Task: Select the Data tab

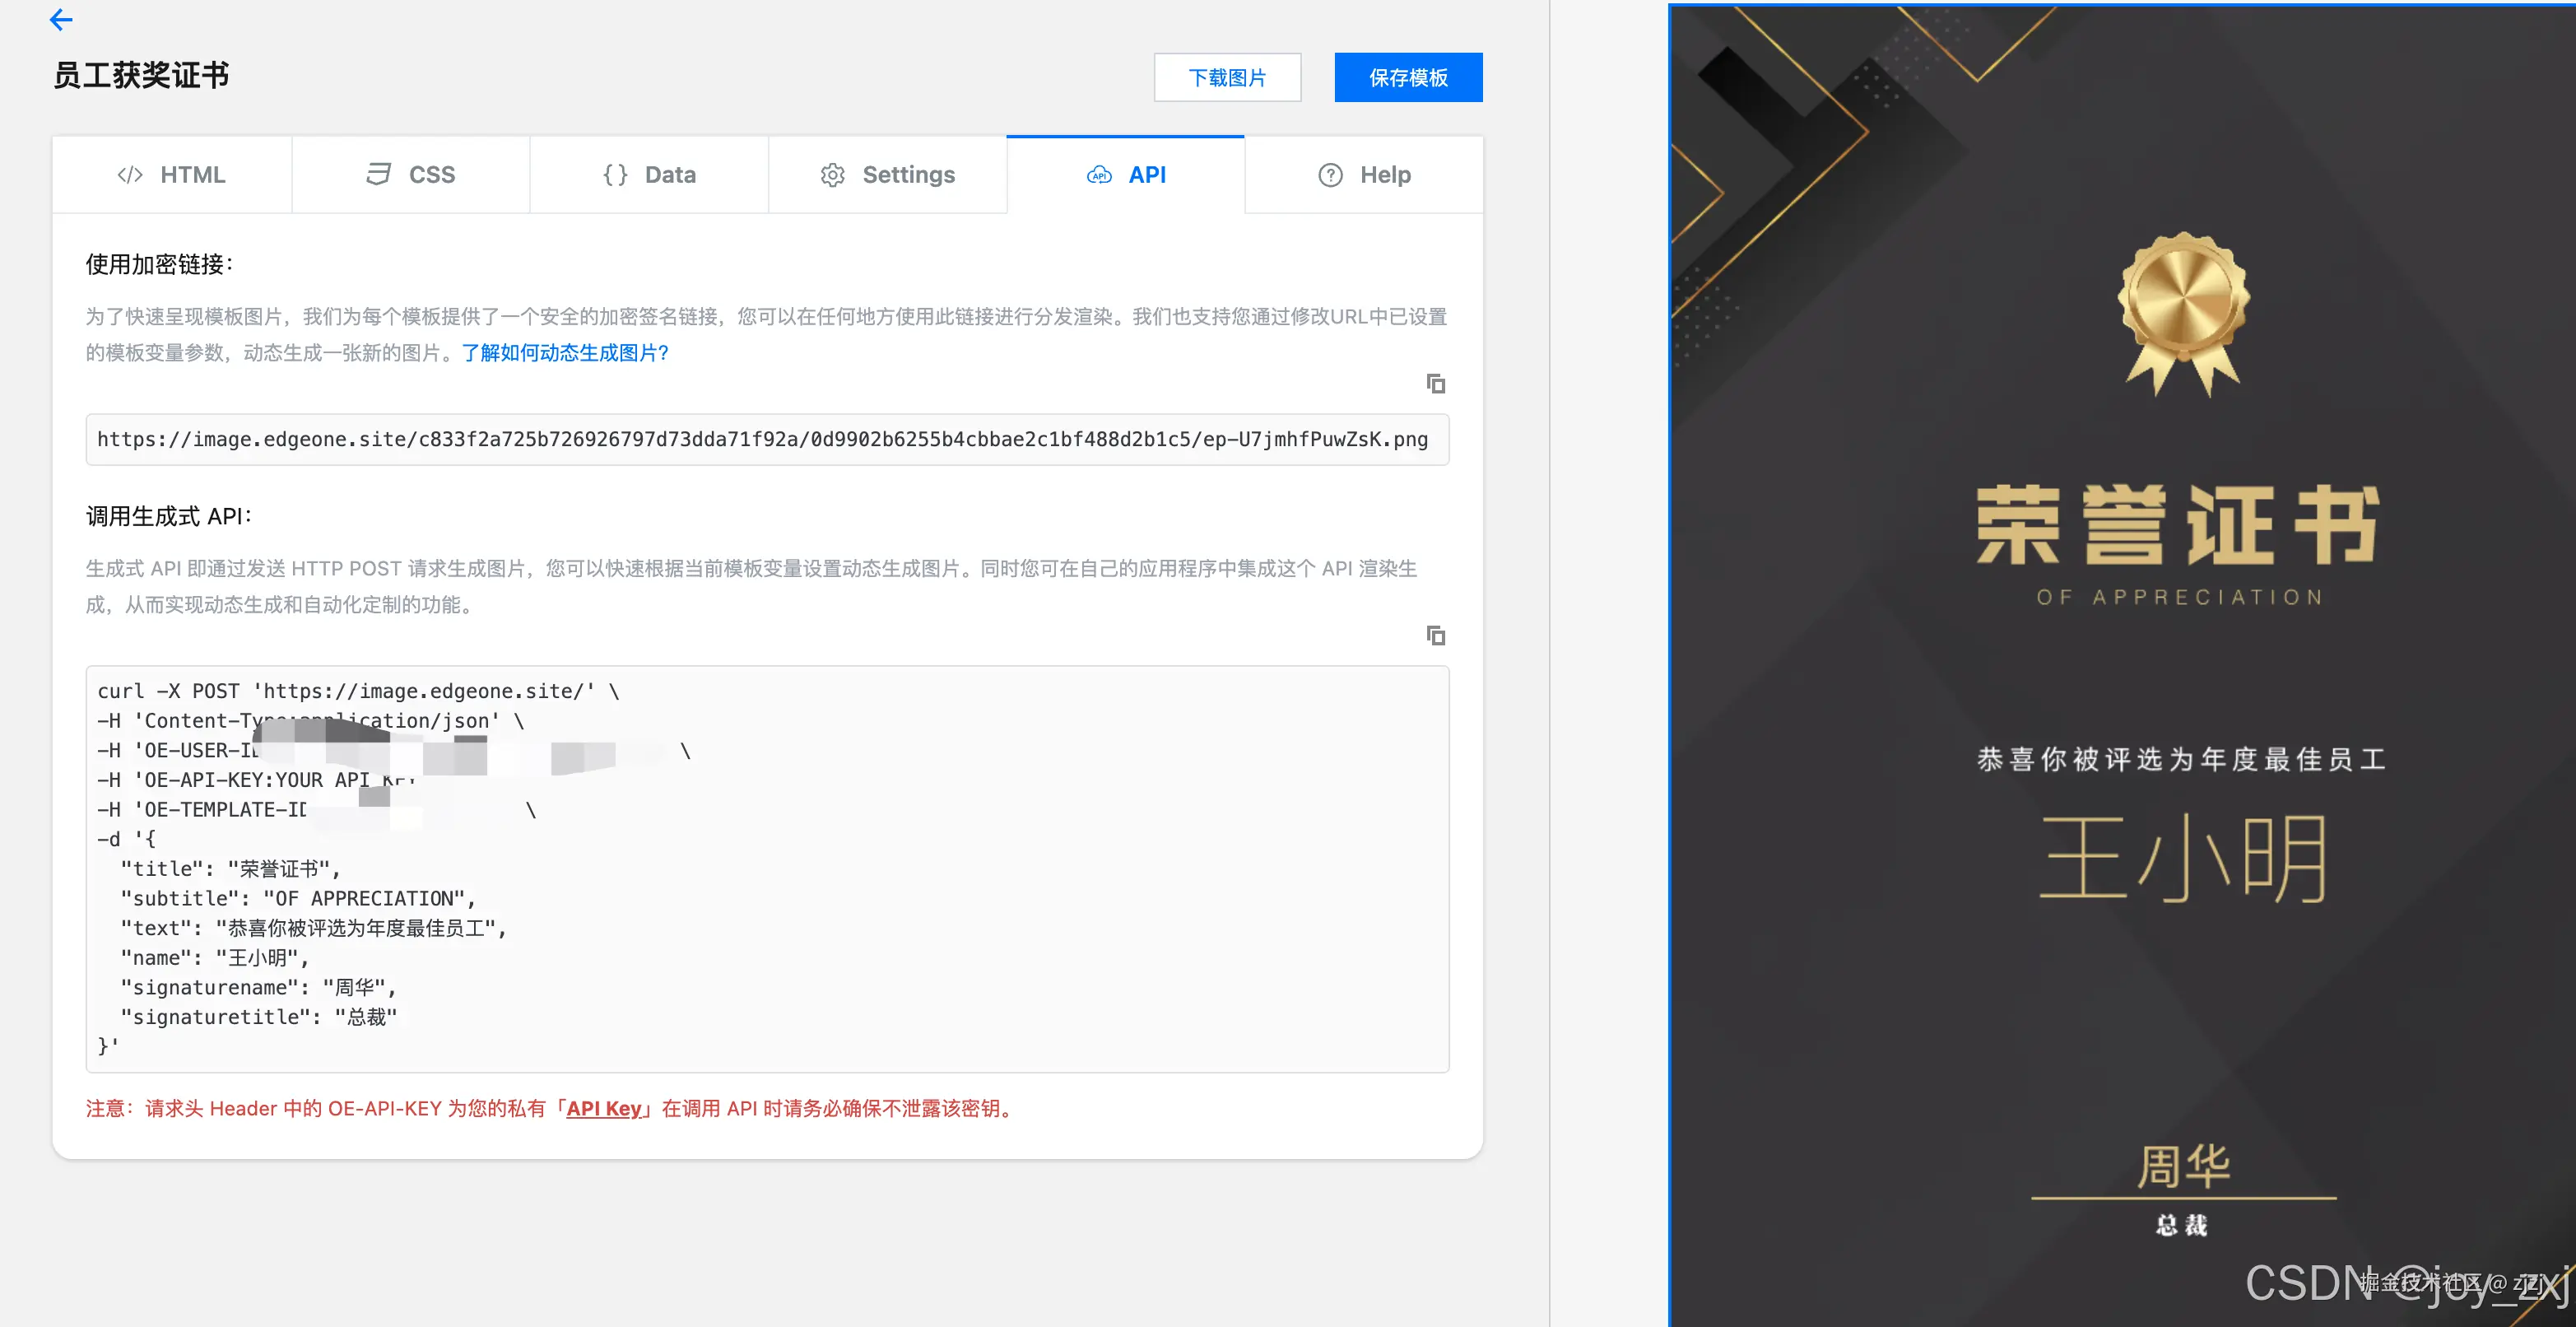Action: point(670,175)
